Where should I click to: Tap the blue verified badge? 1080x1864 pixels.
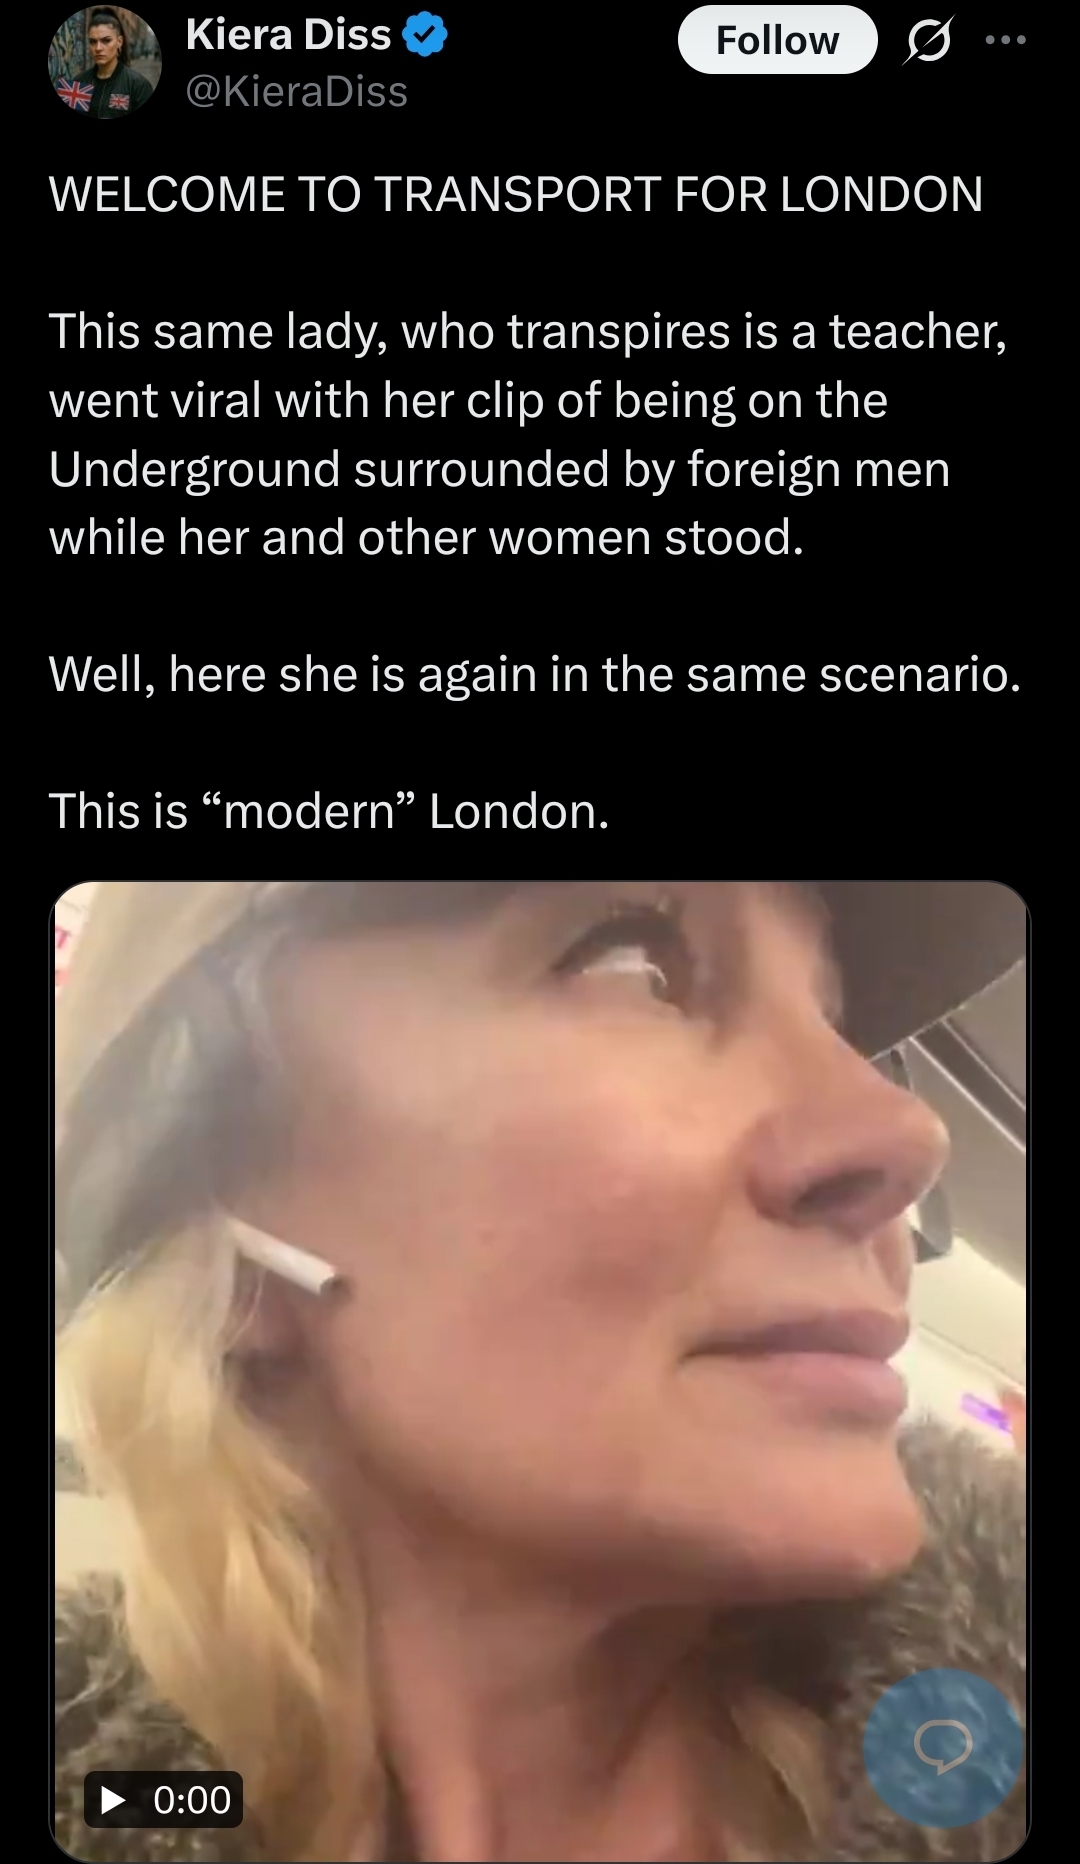424,35
